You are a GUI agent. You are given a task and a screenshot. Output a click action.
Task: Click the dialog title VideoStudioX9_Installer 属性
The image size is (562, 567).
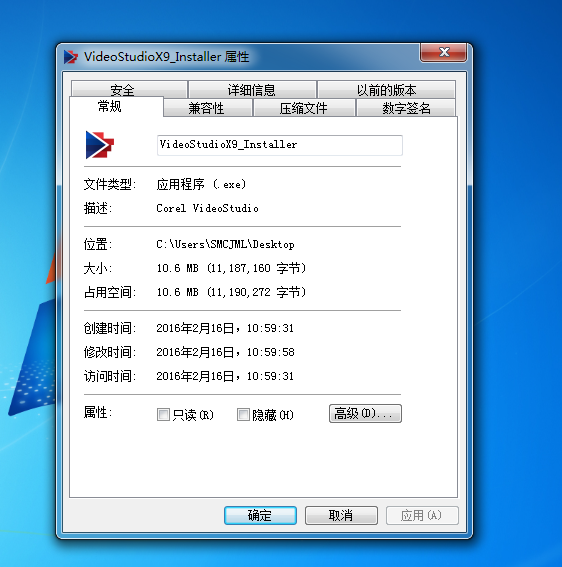(x=166, y=57)
